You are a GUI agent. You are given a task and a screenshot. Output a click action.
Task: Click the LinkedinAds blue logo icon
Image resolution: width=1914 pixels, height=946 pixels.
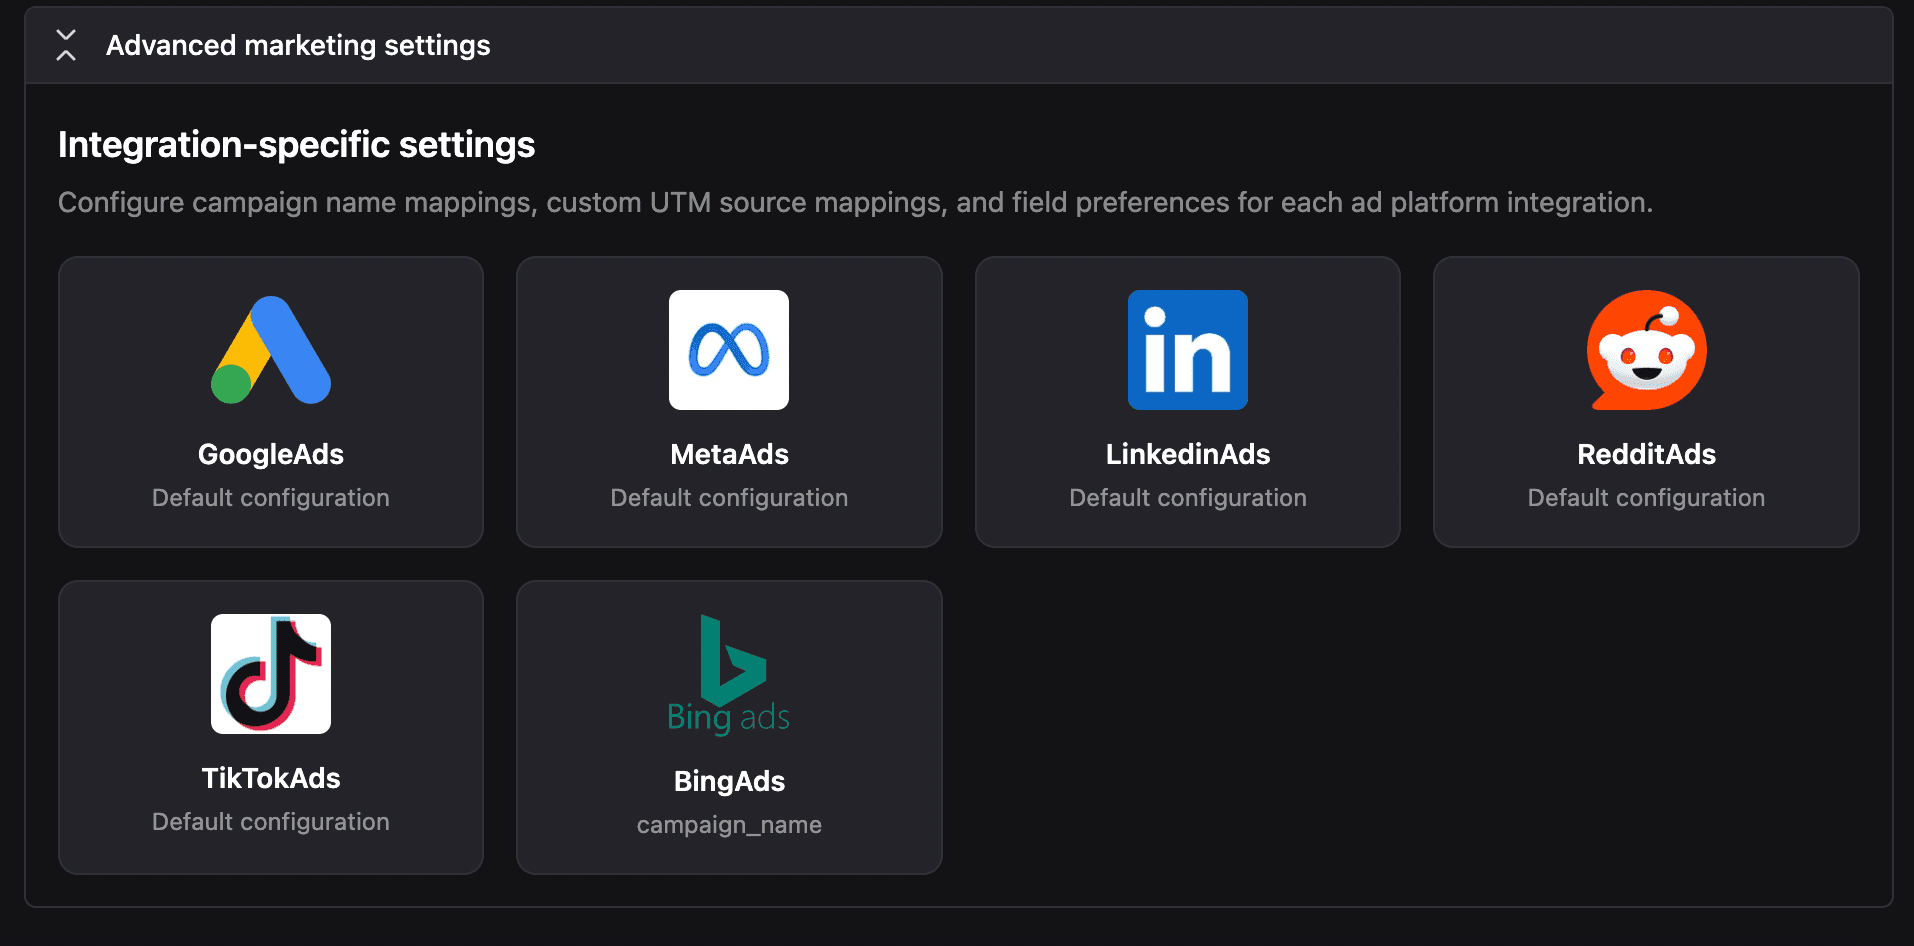click(1187, 350)
